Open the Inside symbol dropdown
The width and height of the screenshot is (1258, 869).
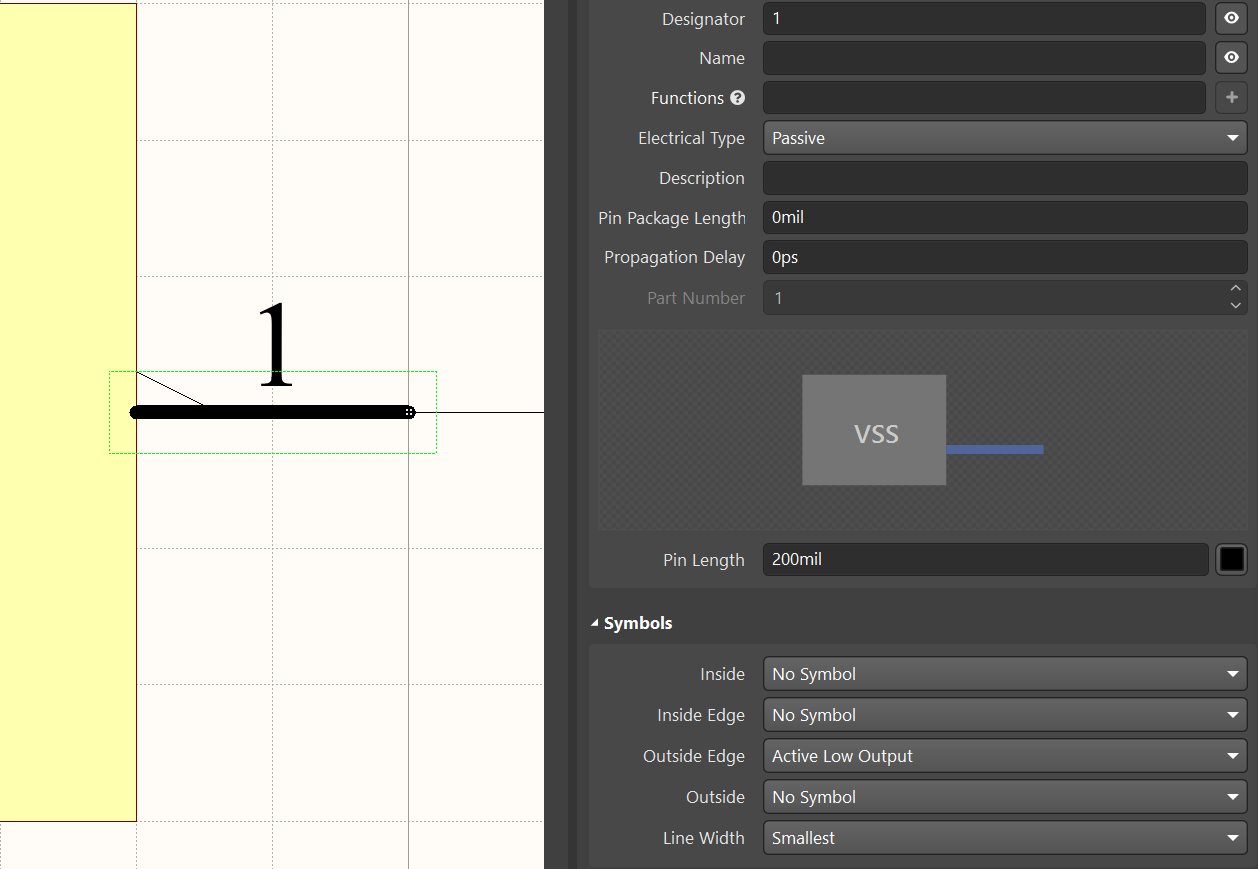click(1003, 673)
